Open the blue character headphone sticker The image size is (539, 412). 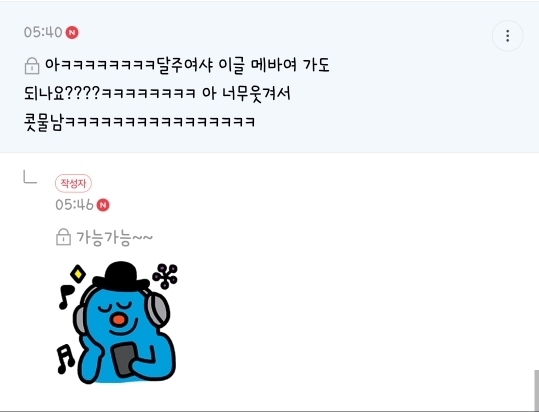[x=117, y=323]
